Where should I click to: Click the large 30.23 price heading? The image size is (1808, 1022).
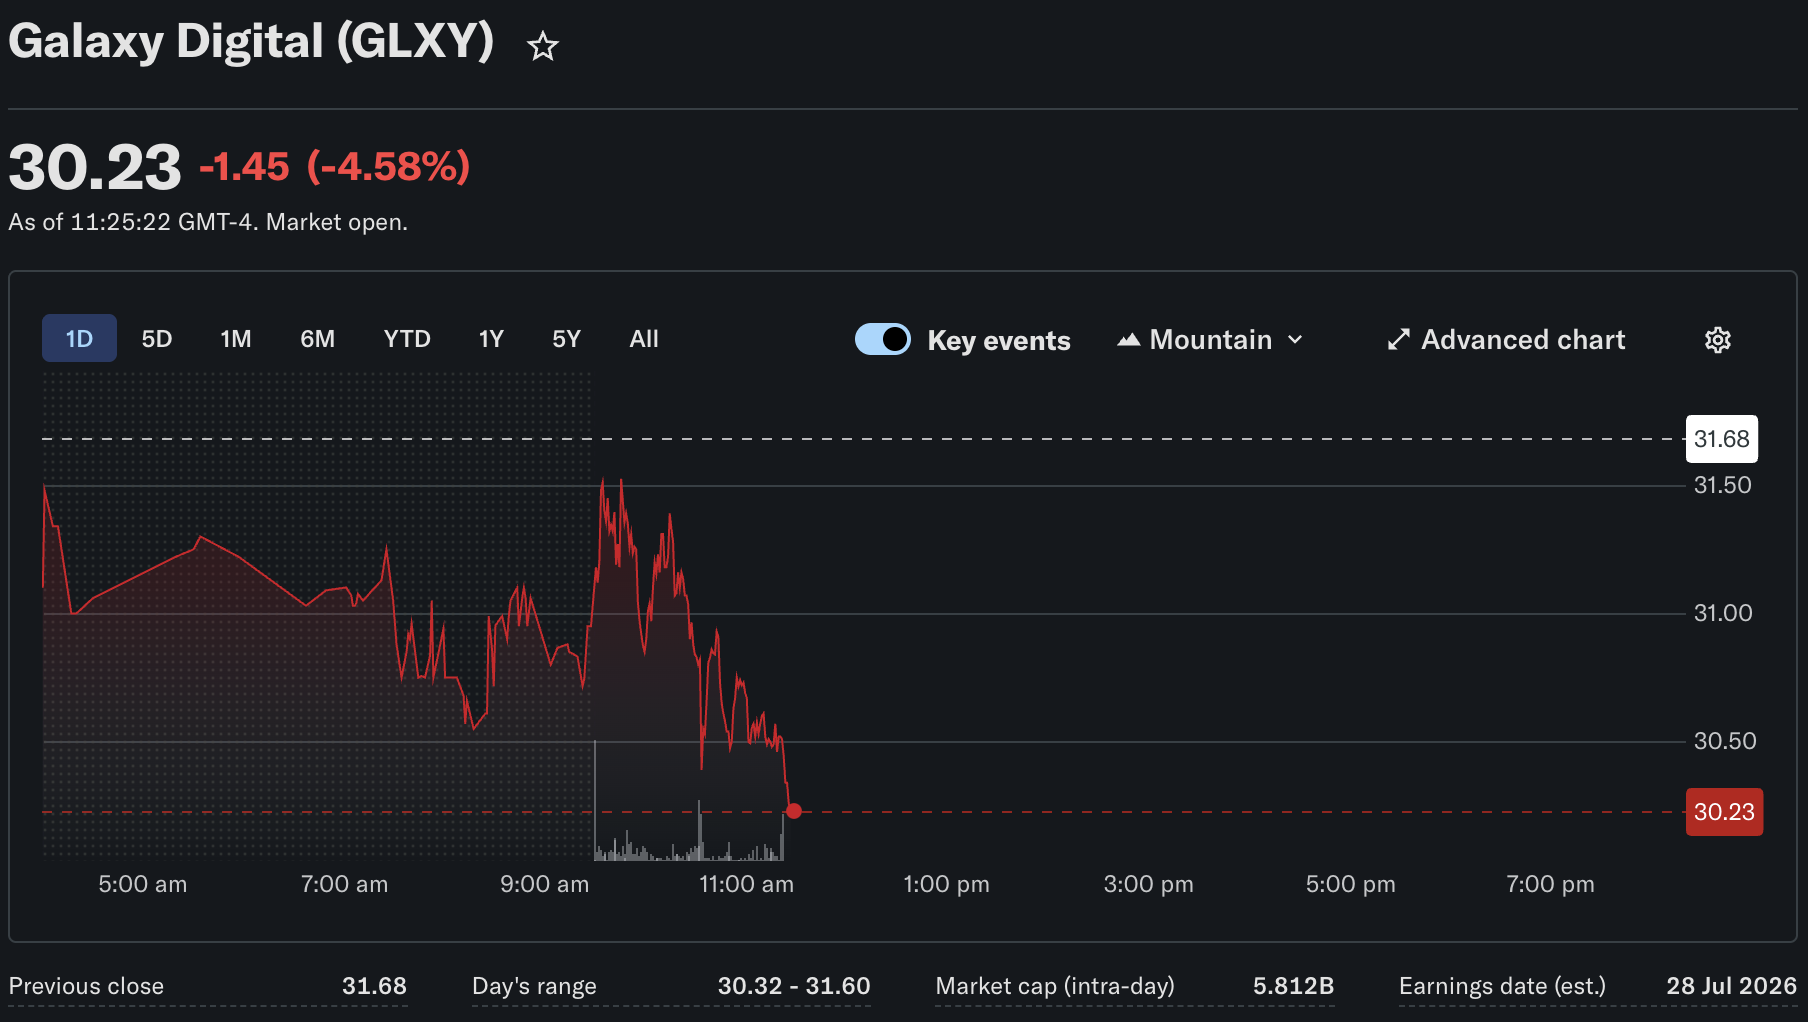95,167
